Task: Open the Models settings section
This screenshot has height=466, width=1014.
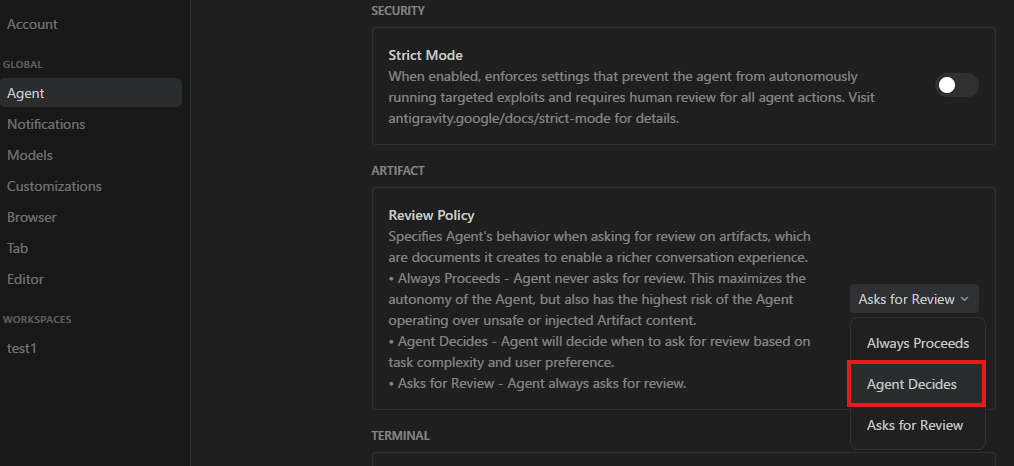Action: (x=30, y=155)
